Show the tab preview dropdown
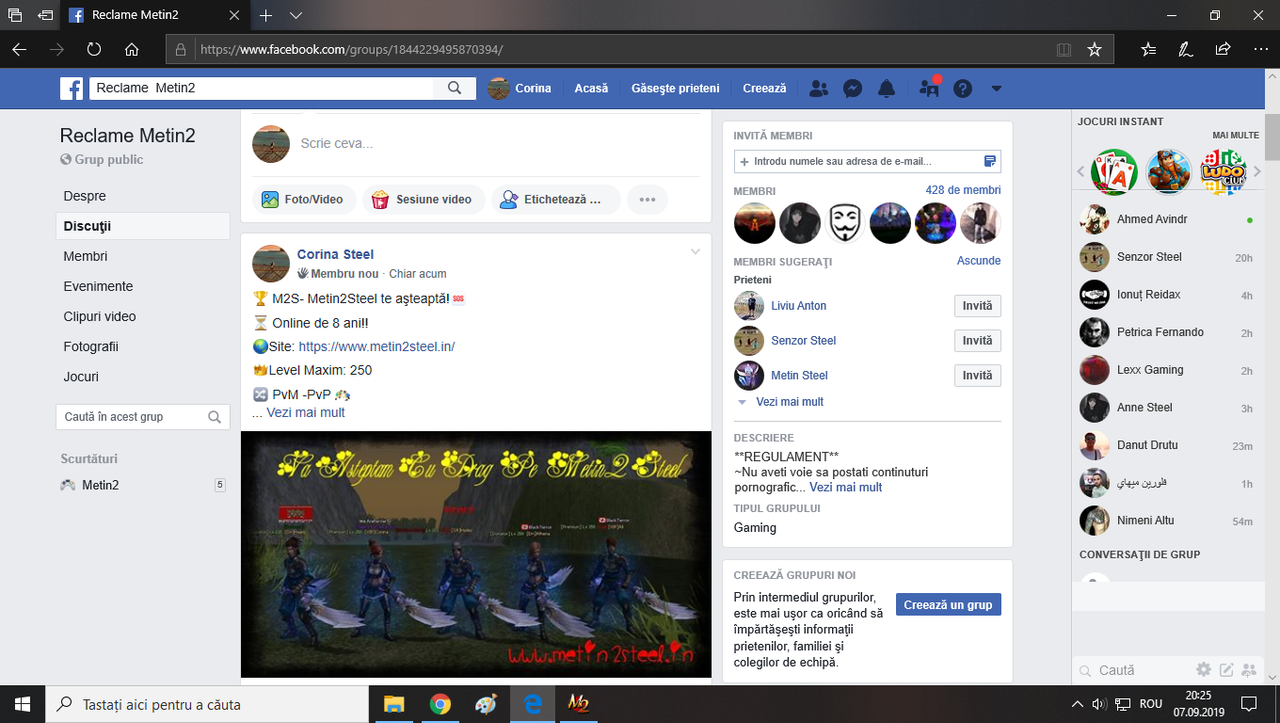The height and width of the screenshot is (723, 1280). [296, 16]
